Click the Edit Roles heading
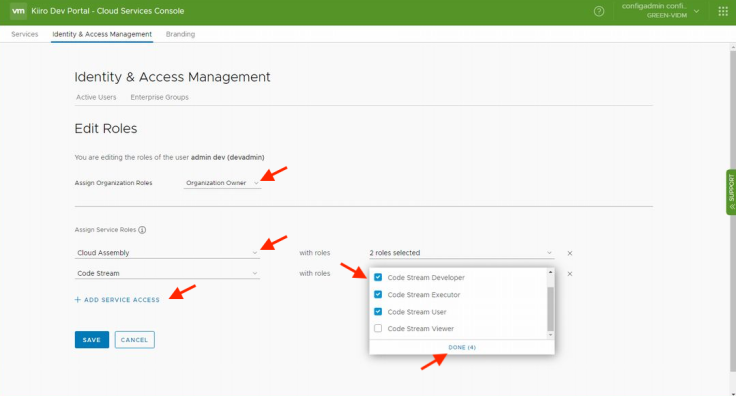 tap(106, 129)
